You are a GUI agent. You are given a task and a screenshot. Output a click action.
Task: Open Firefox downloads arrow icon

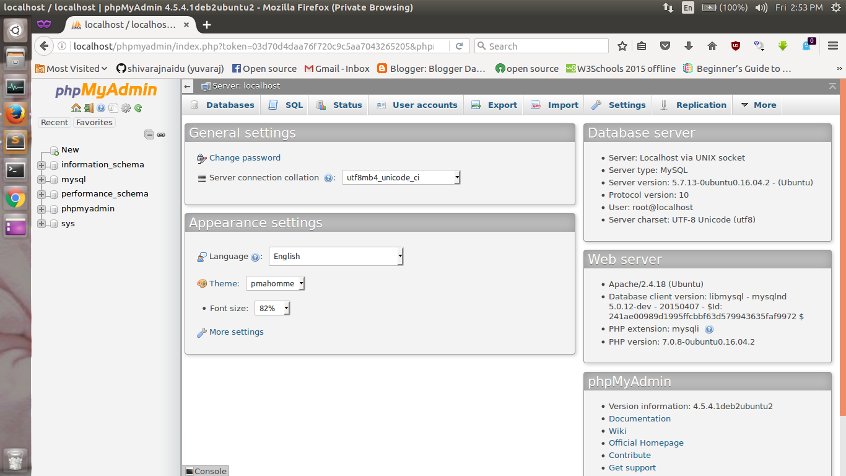688,46
